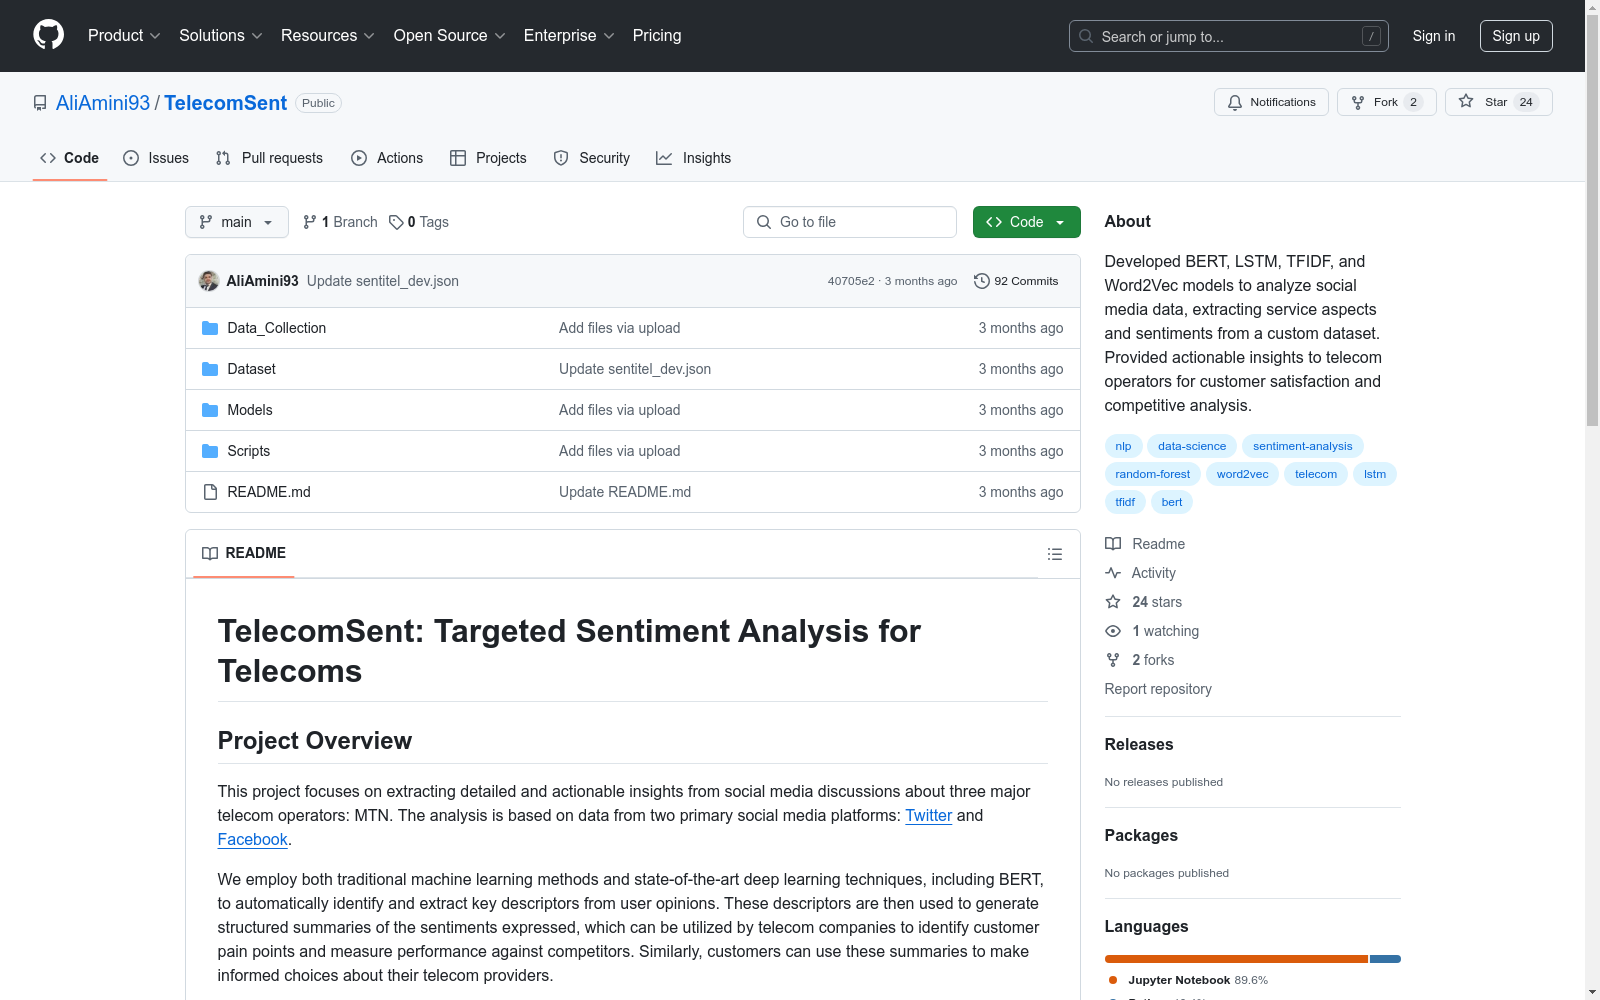Click Sign in

tap(1433, 35)
